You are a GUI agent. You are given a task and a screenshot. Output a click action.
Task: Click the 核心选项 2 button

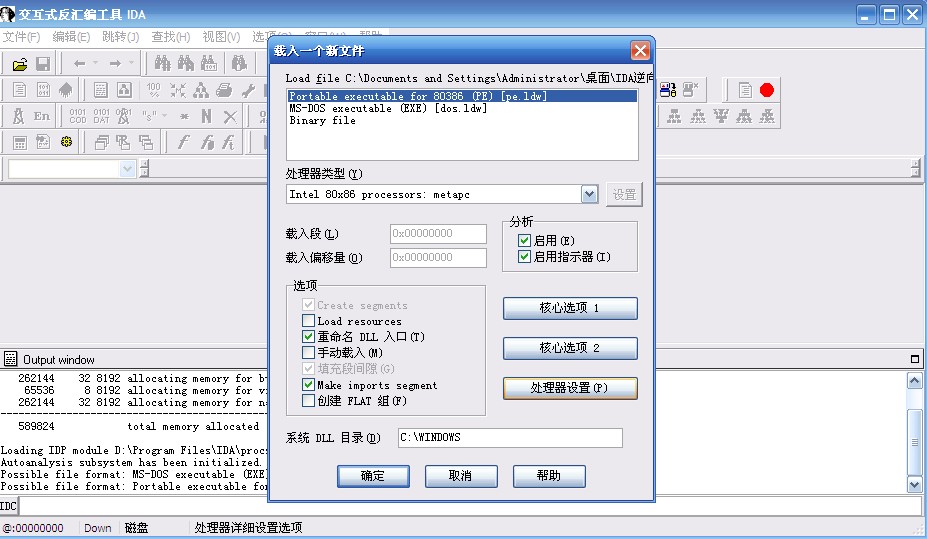(x=570, y=348)
